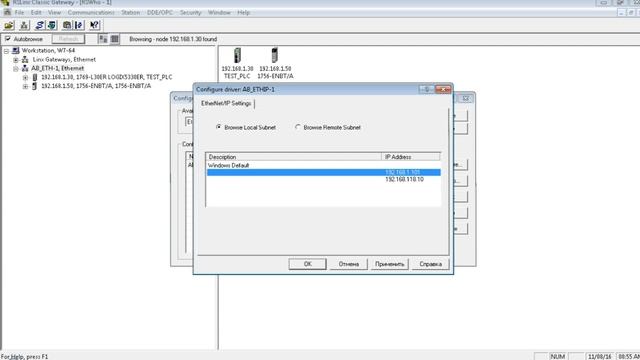Click 192.168.1.50 module icon in tree
The height and width of the screenshot is (360, 640).
[35, 86]
